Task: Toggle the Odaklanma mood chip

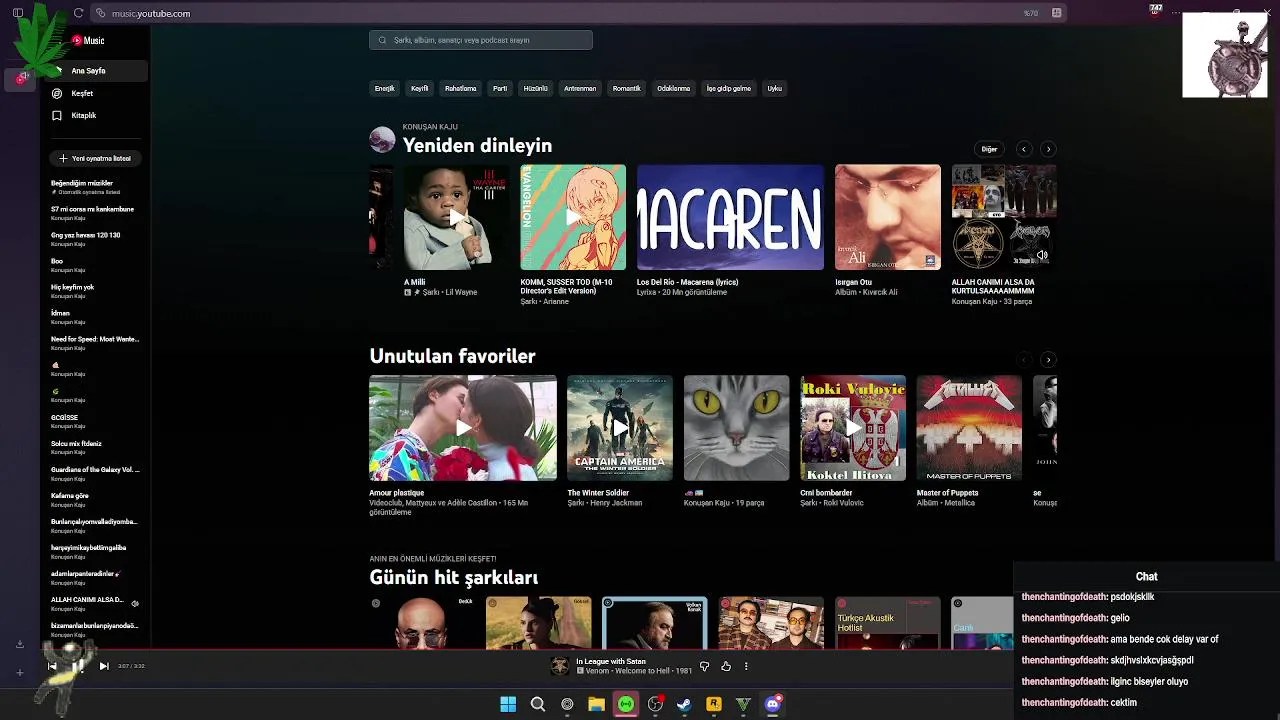Action: [674, 88]
